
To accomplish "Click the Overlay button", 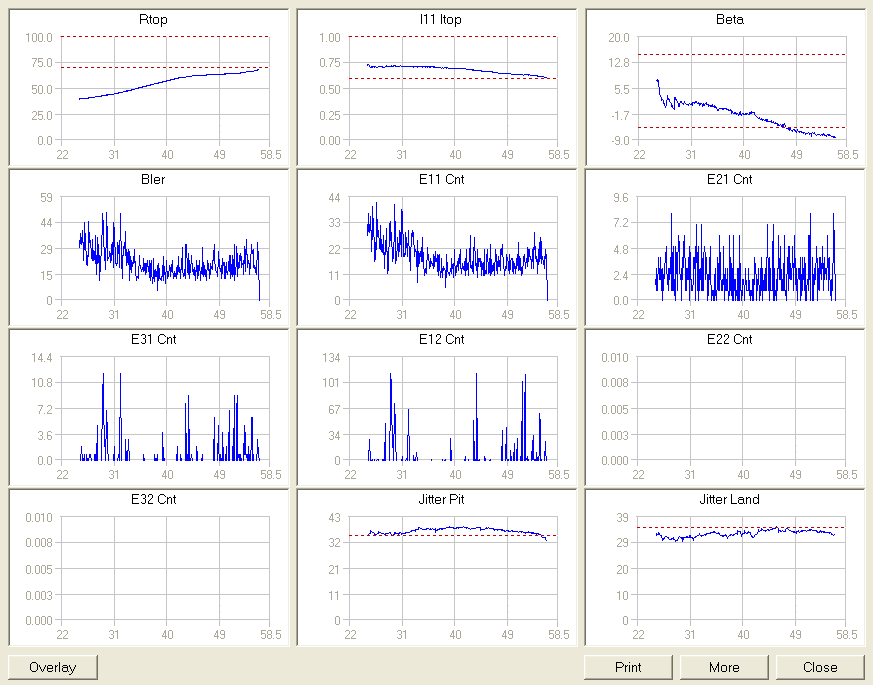I will coord(53,667).
